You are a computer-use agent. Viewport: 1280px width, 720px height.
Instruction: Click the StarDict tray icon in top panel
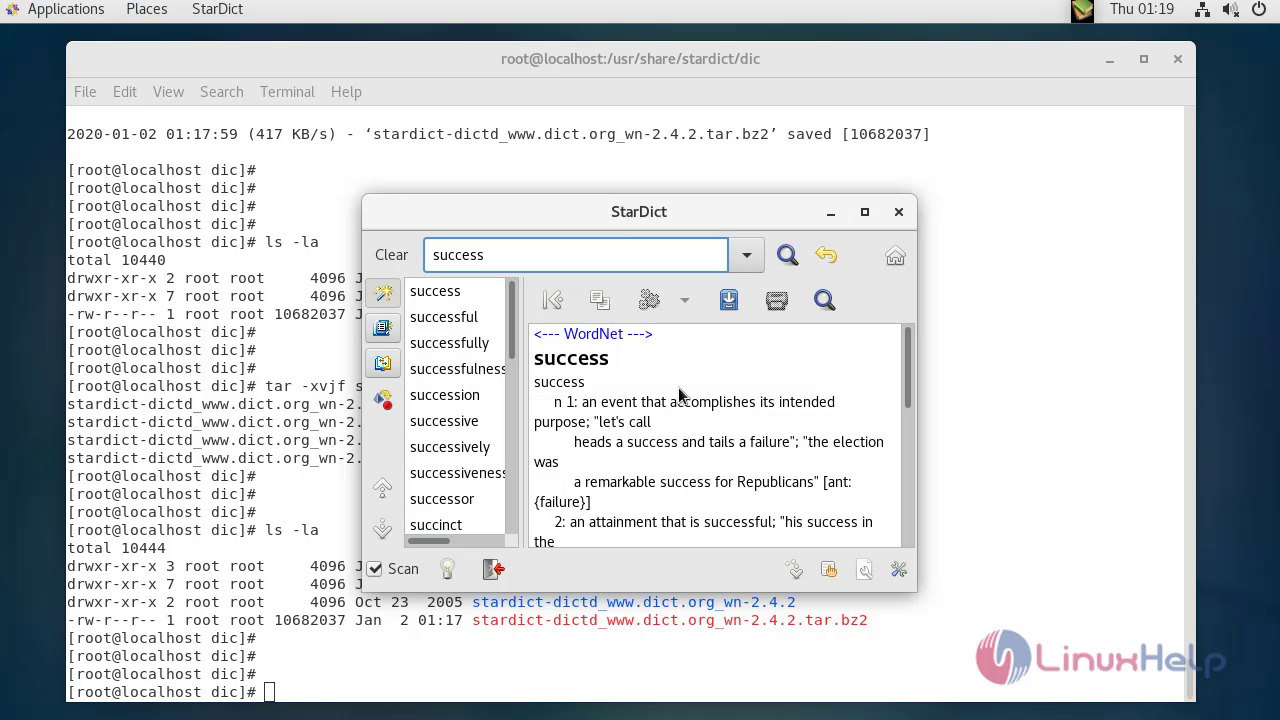[x=1082, y=10]
